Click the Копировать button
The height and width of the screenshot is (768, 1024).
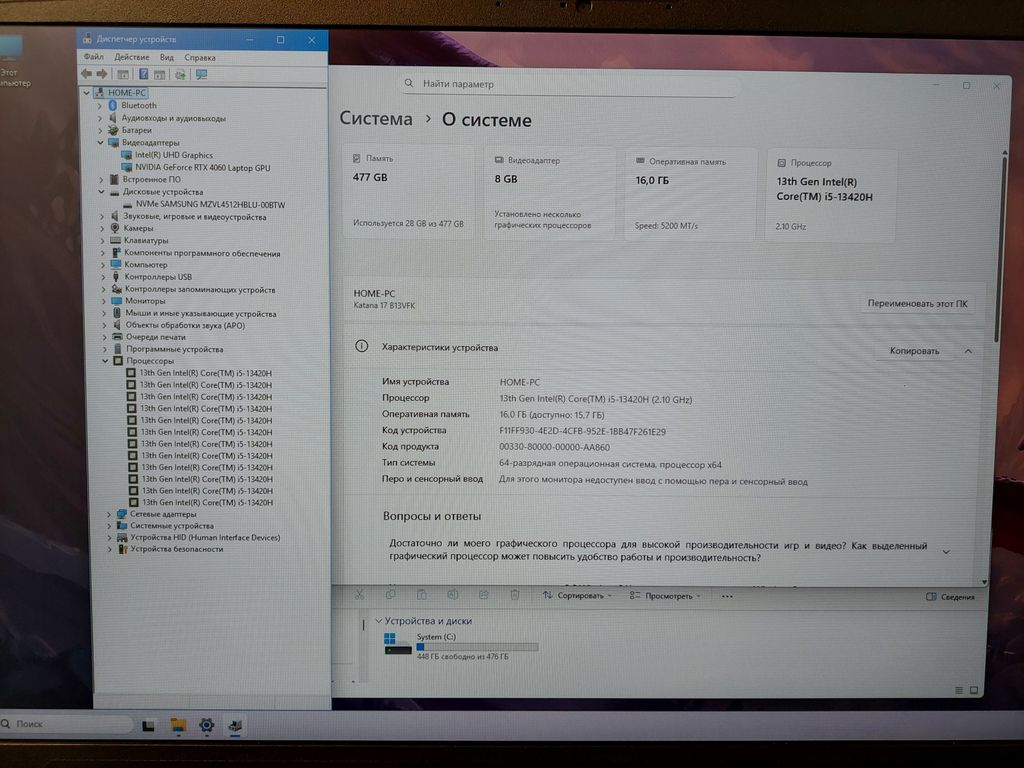915,351
